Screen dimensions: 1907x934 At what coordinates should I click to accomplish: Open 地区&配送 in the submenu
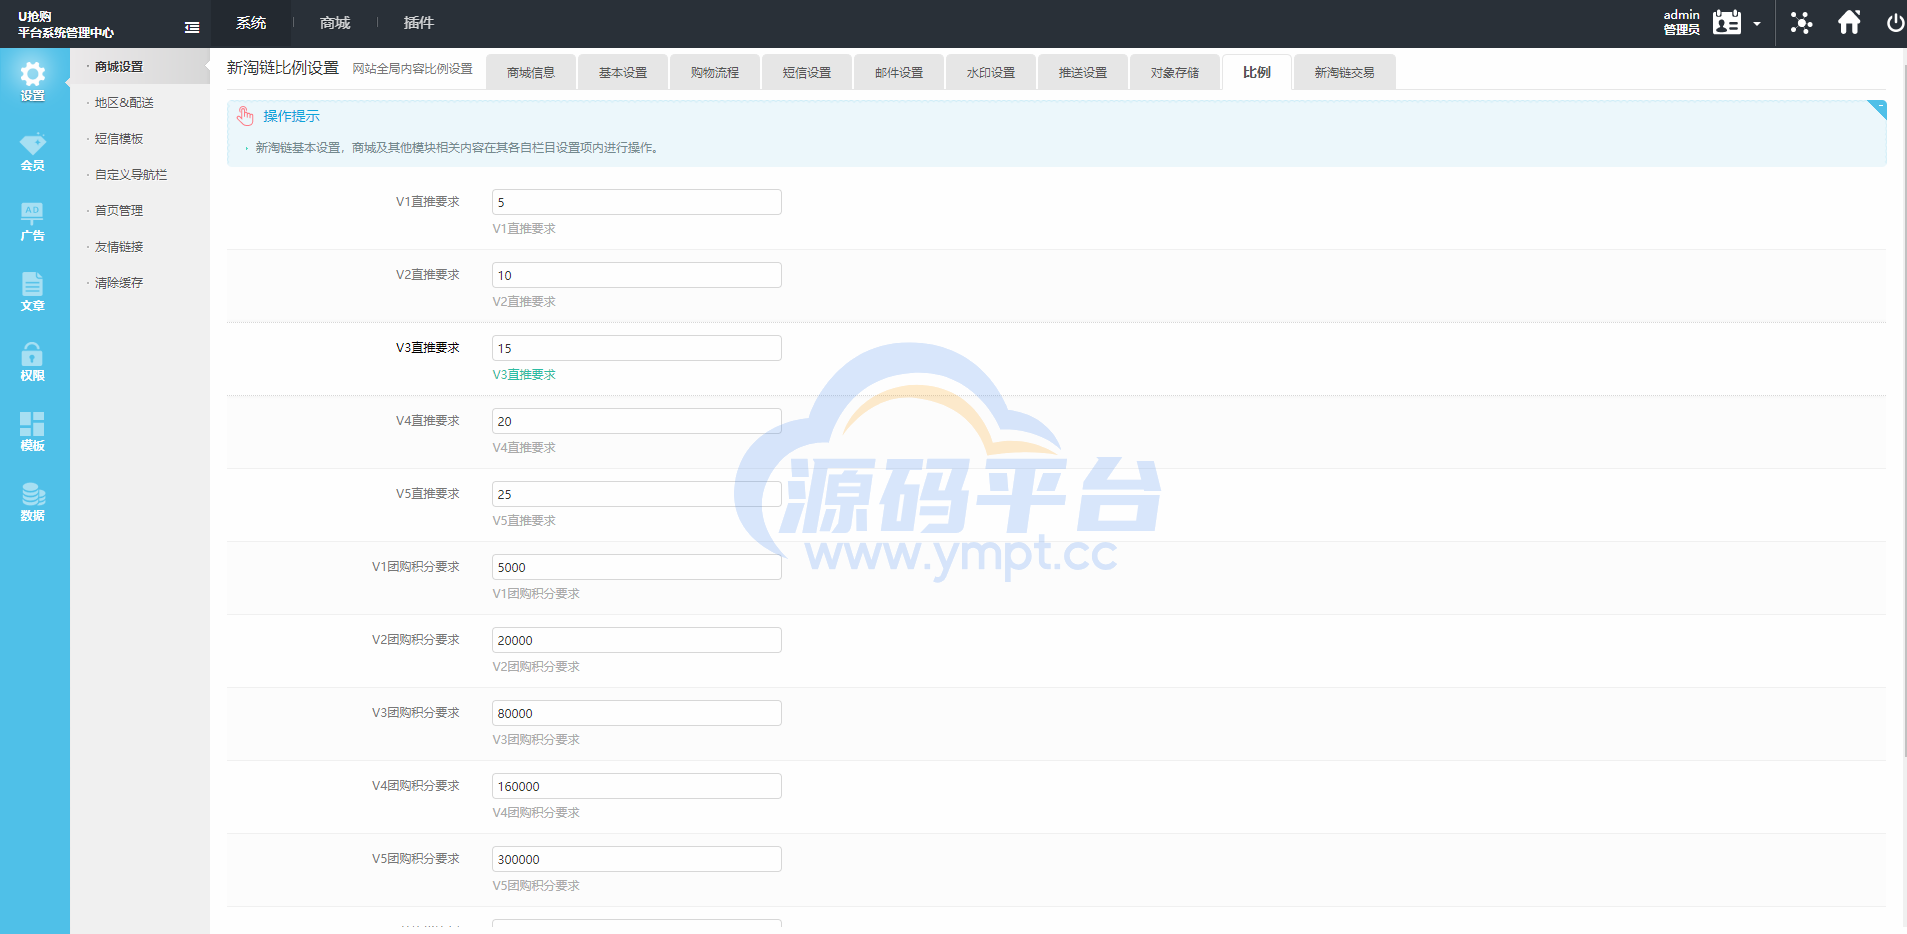click(x=124, y=103)
